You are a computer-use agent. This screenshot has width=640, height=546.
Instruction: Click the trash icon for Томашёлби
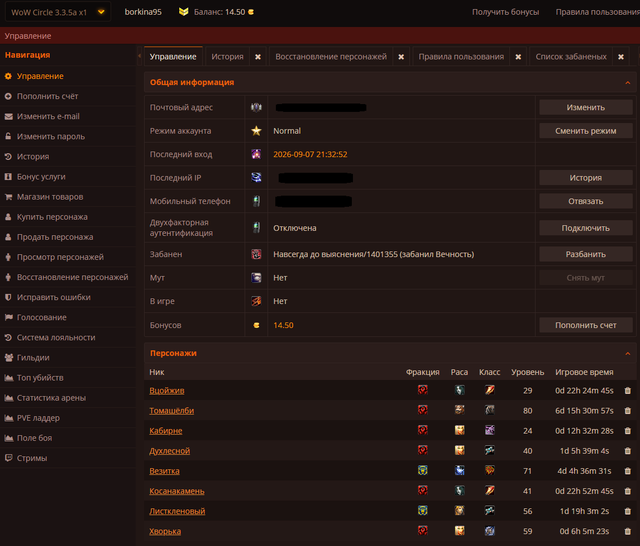628,411
